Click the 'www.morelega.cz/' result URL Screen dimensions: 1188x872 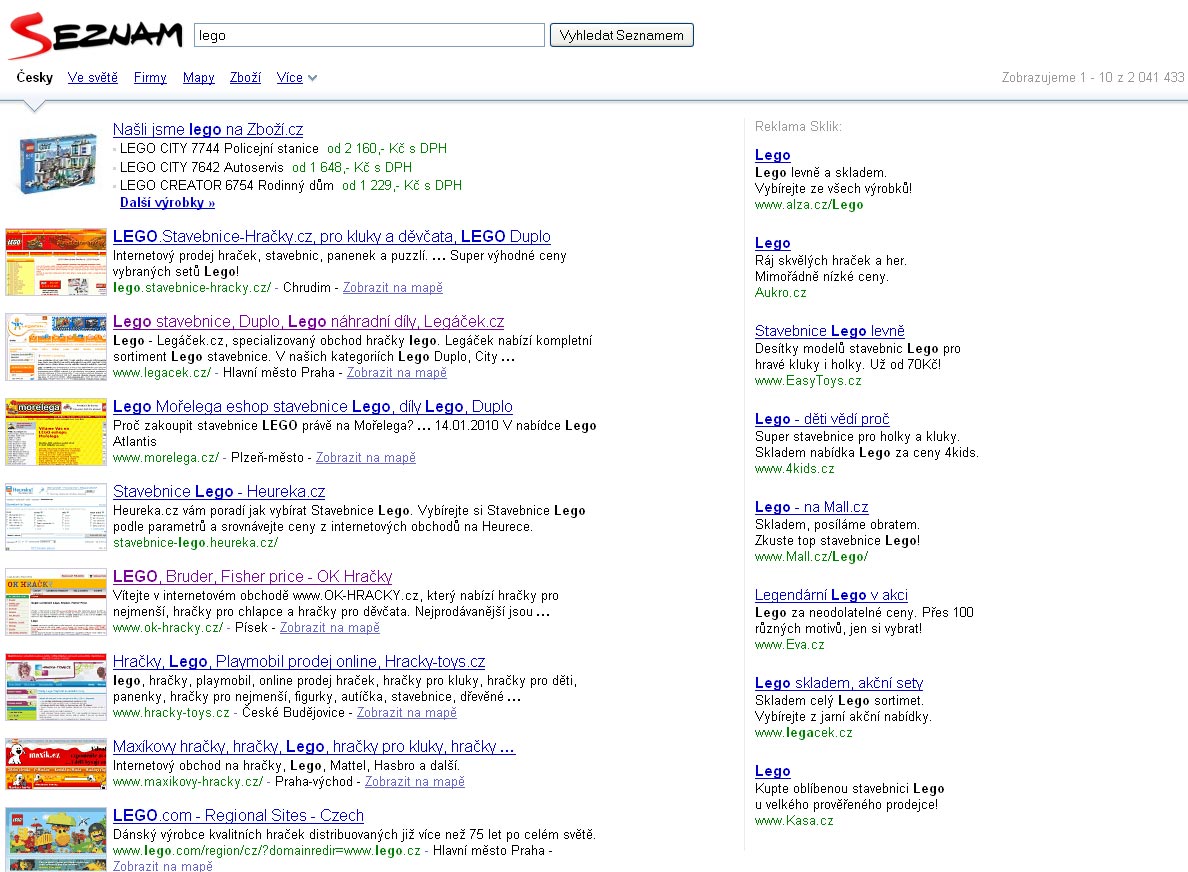(166, 458)
